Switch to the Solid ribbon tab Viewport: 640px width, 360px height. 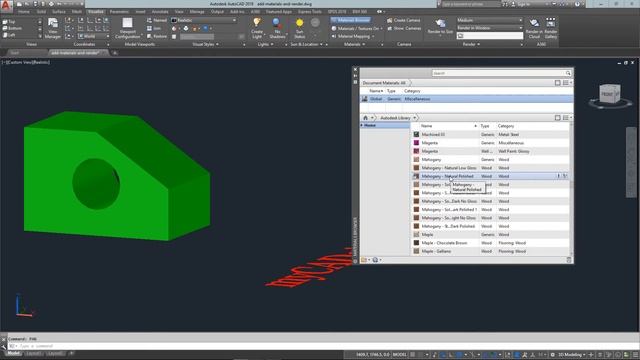(41, 12)
